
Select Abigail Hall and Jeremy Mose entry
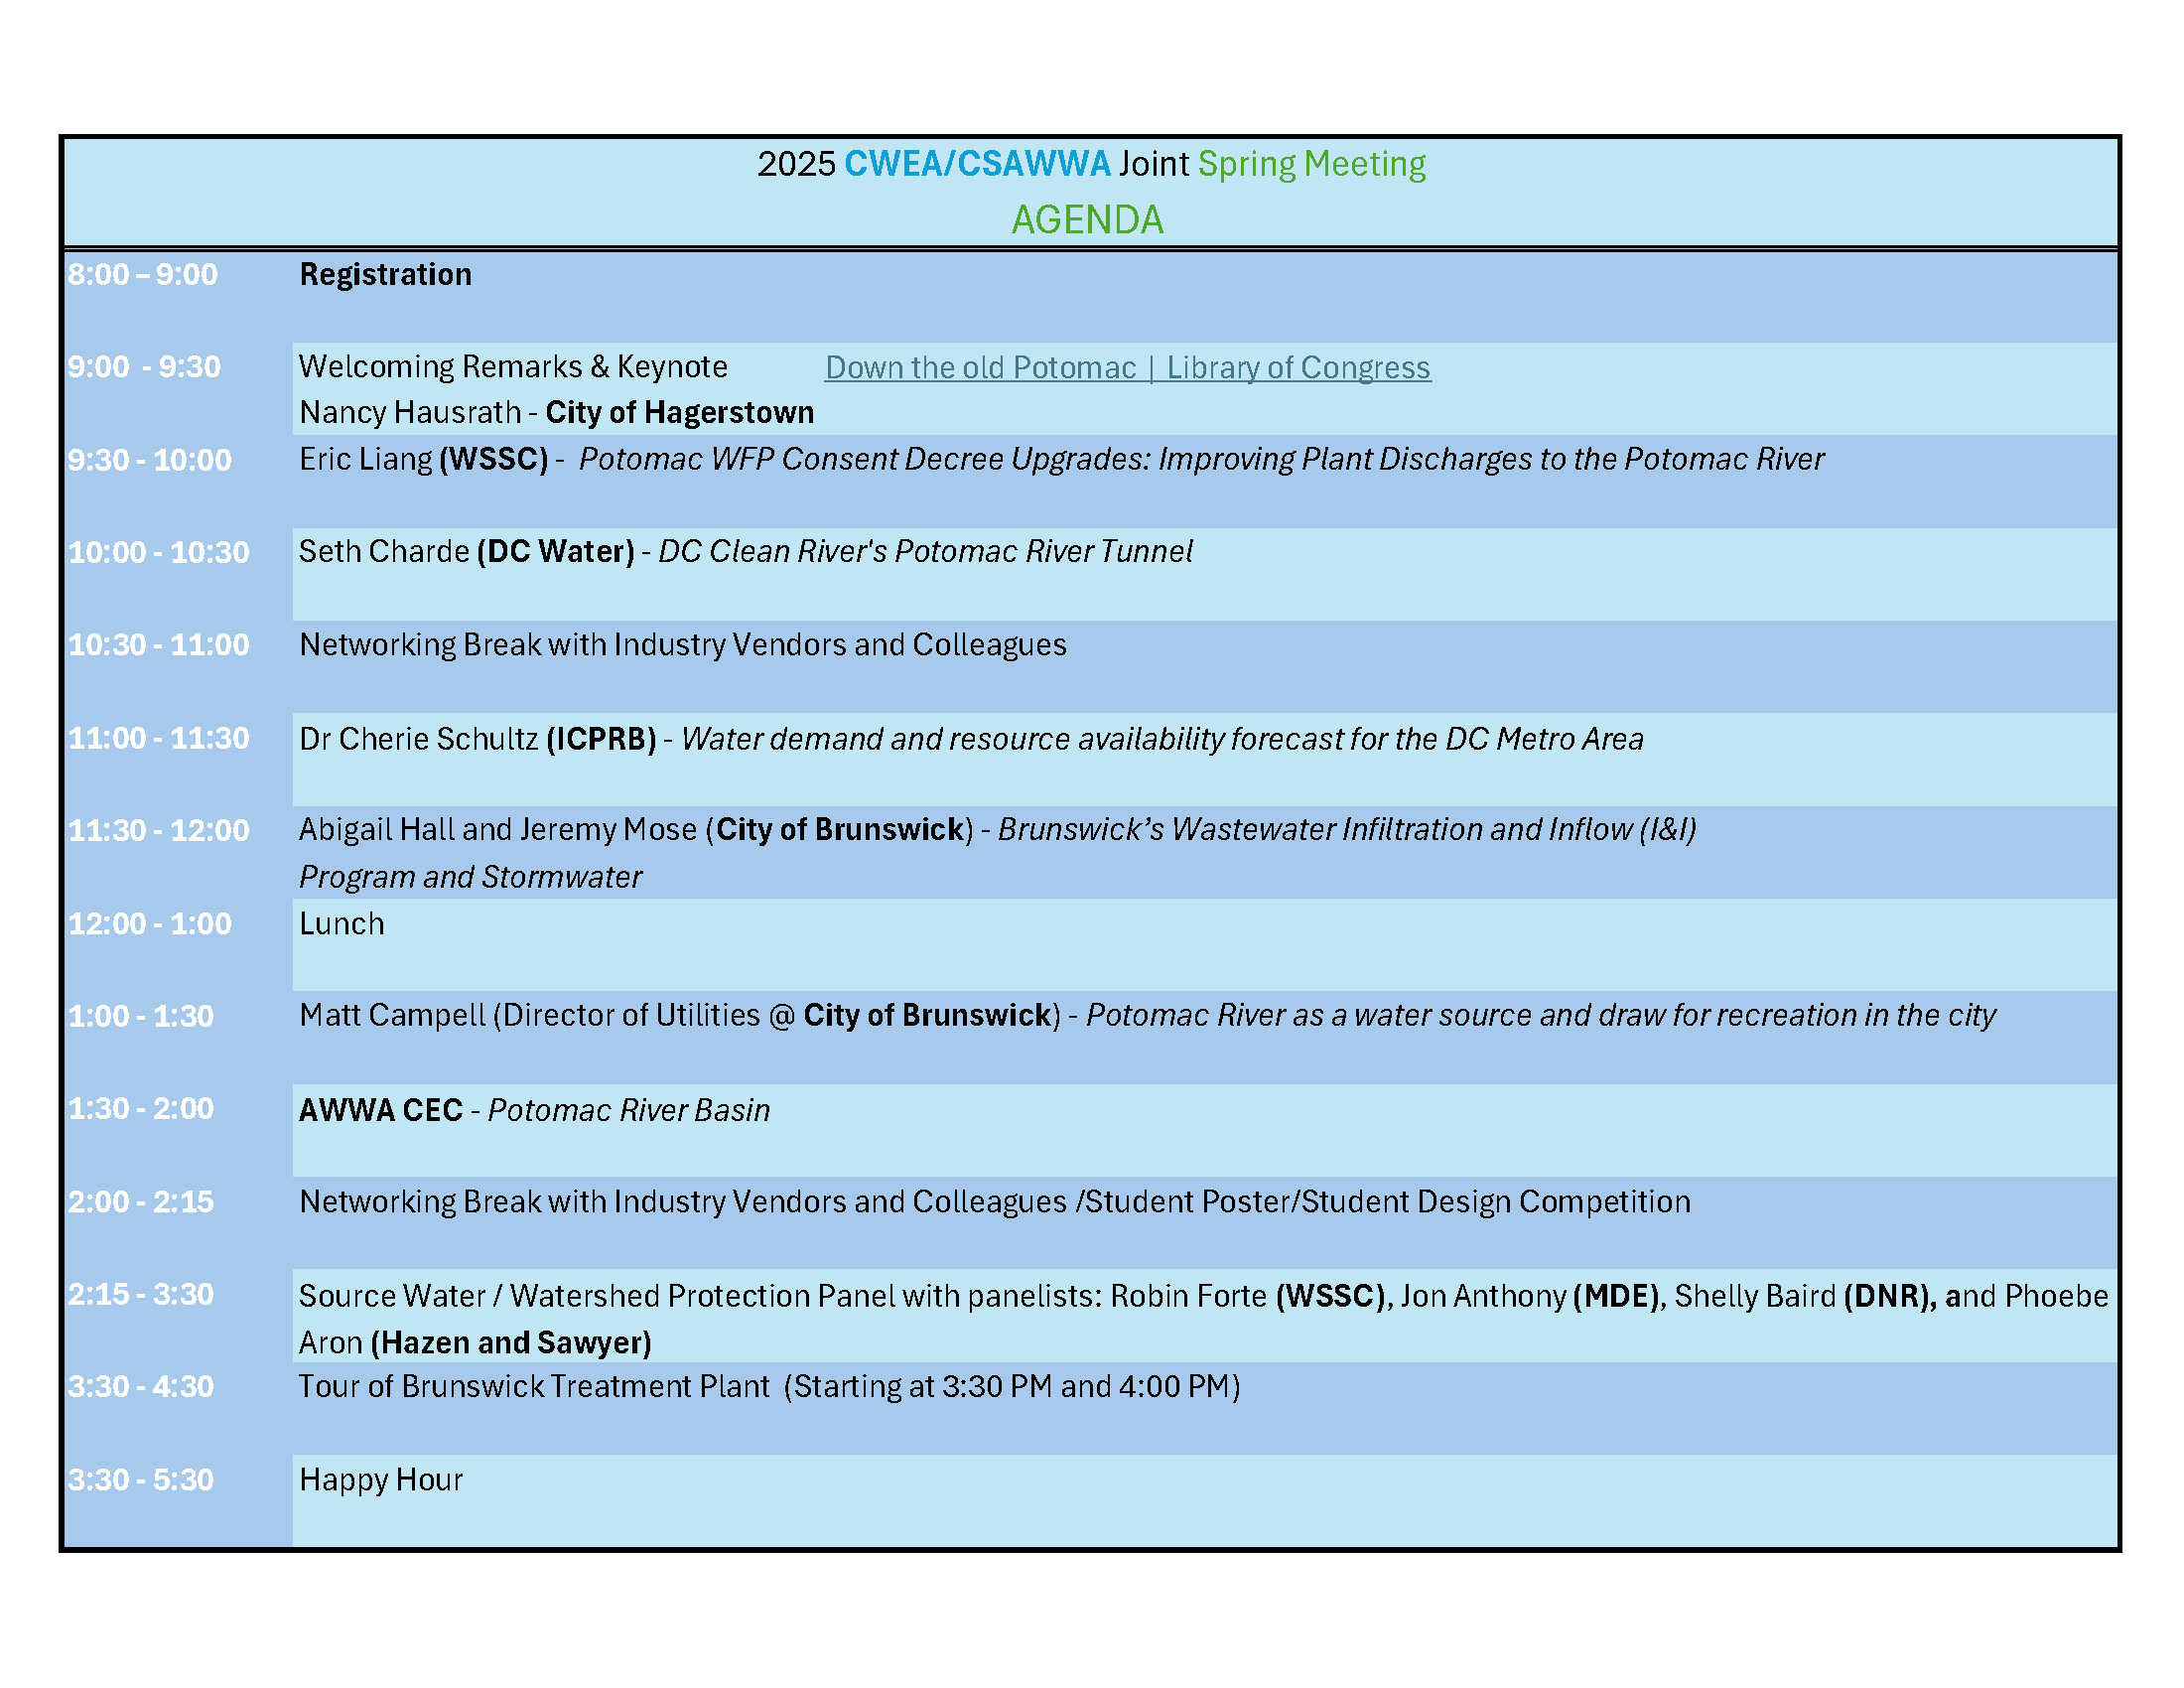997,829
